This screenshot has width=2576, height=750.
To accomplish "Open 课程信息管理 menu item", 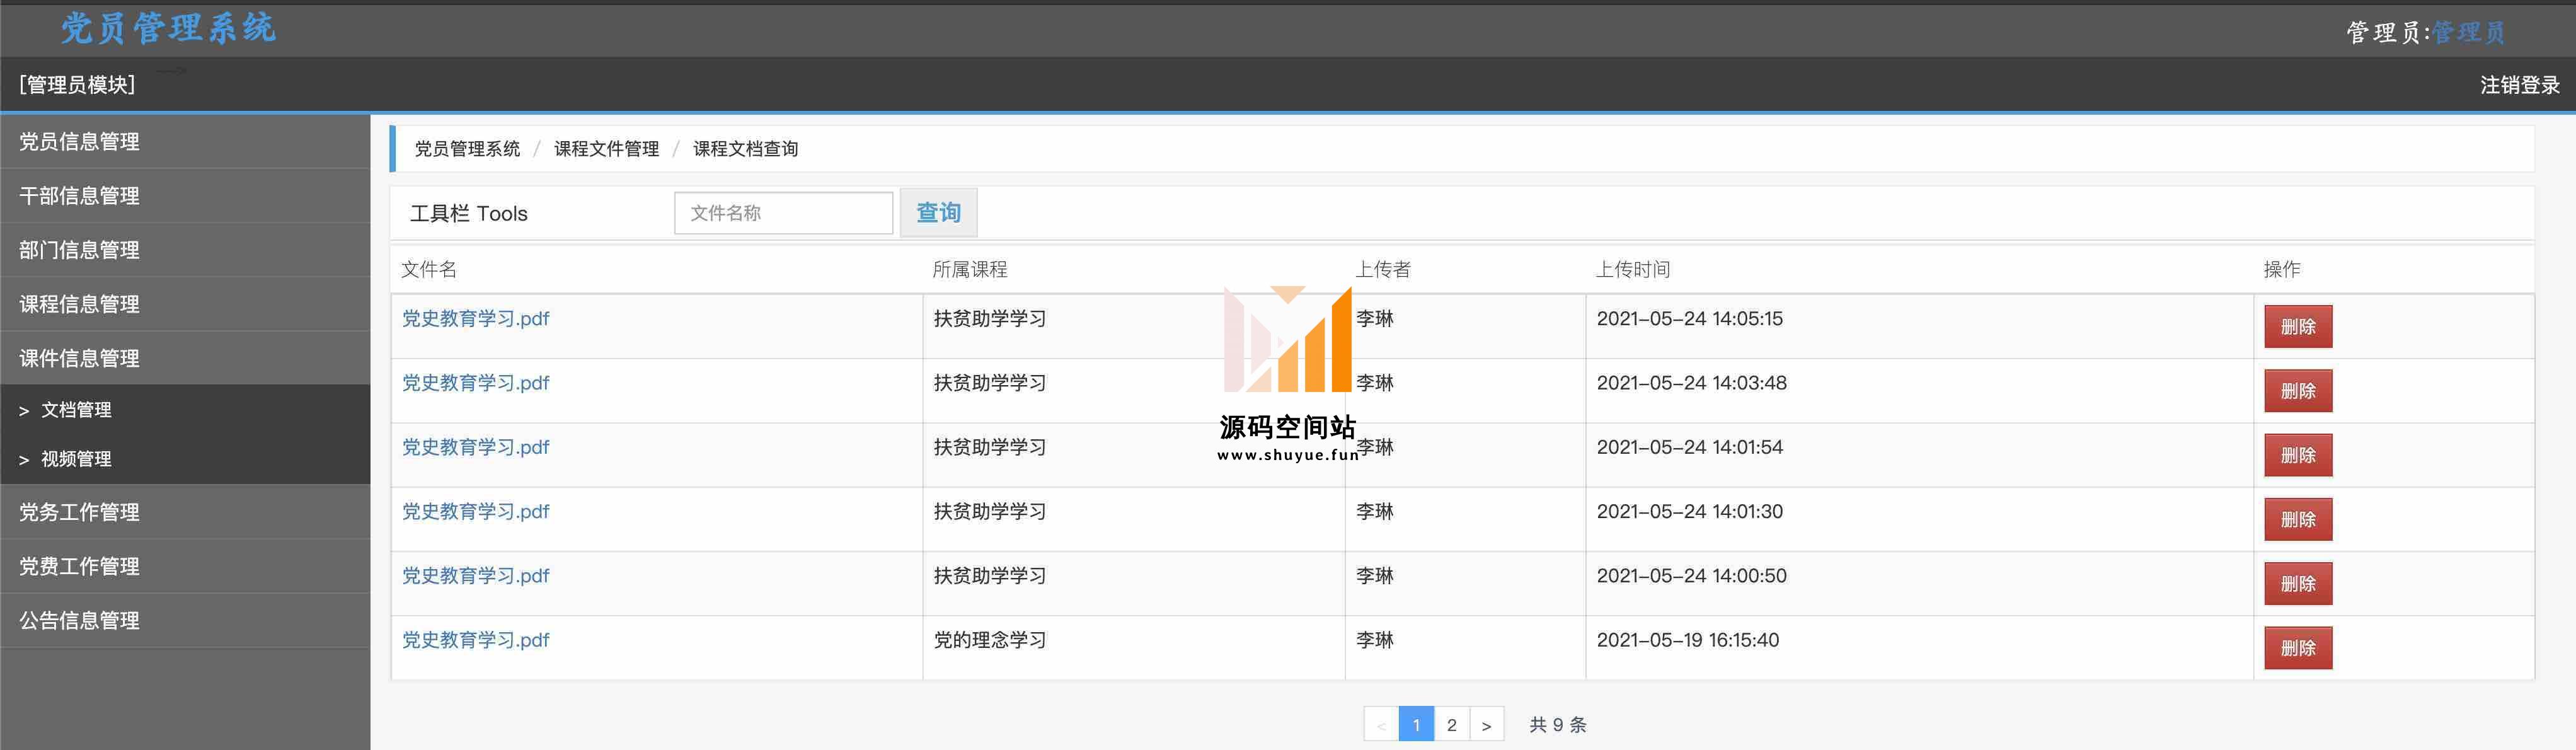I will pyautogui.click(x=185, y=303).
